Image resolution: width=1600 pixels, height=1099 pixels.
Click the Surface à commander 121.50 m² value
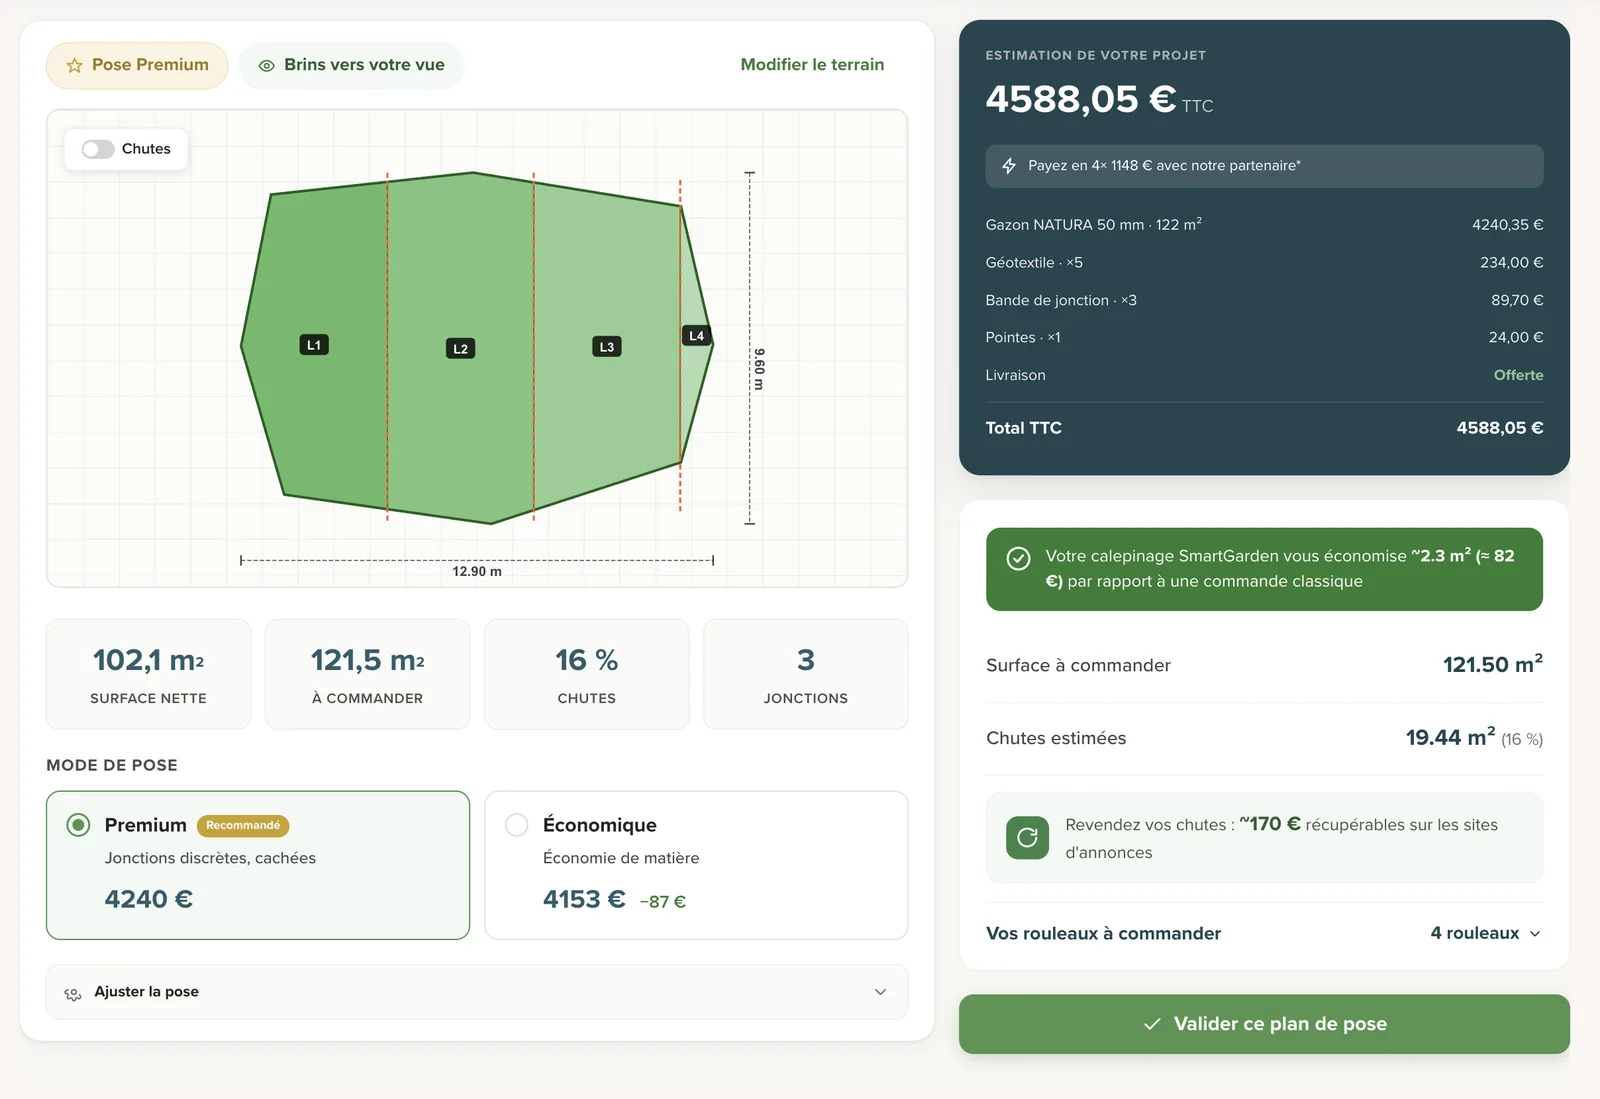pyautogui.click(x=1493, y=665)
